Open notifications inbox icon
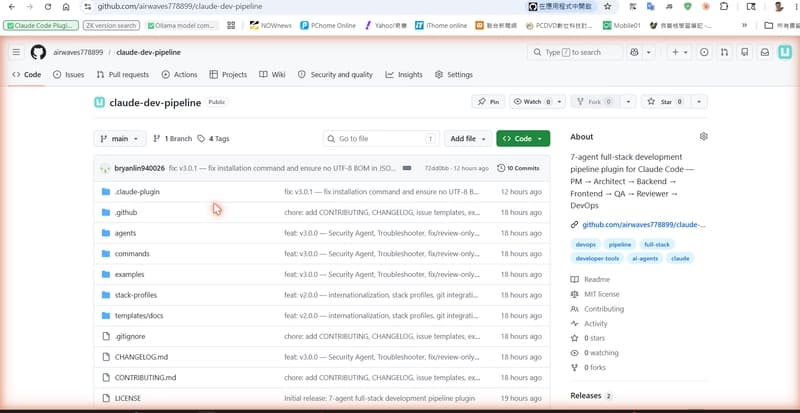The image size is (800, 413). pyautogui.click(x=765, y=52)
